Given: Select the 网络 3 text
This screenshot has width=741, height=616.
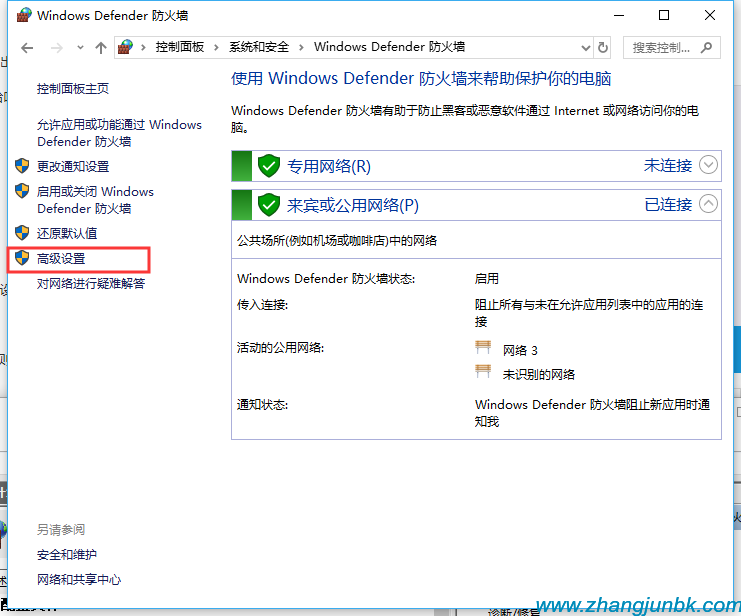Looking at the screenshot, I should (520, 350).
